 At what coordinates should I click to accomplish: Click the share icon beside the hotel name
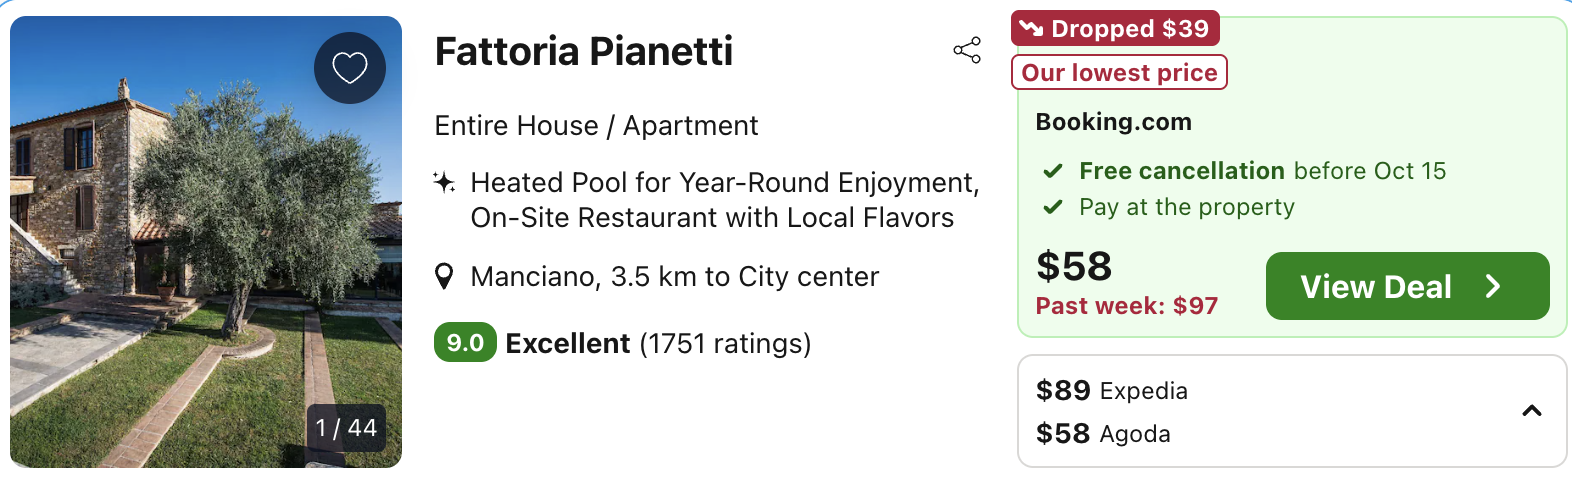[x=967, y=51]
